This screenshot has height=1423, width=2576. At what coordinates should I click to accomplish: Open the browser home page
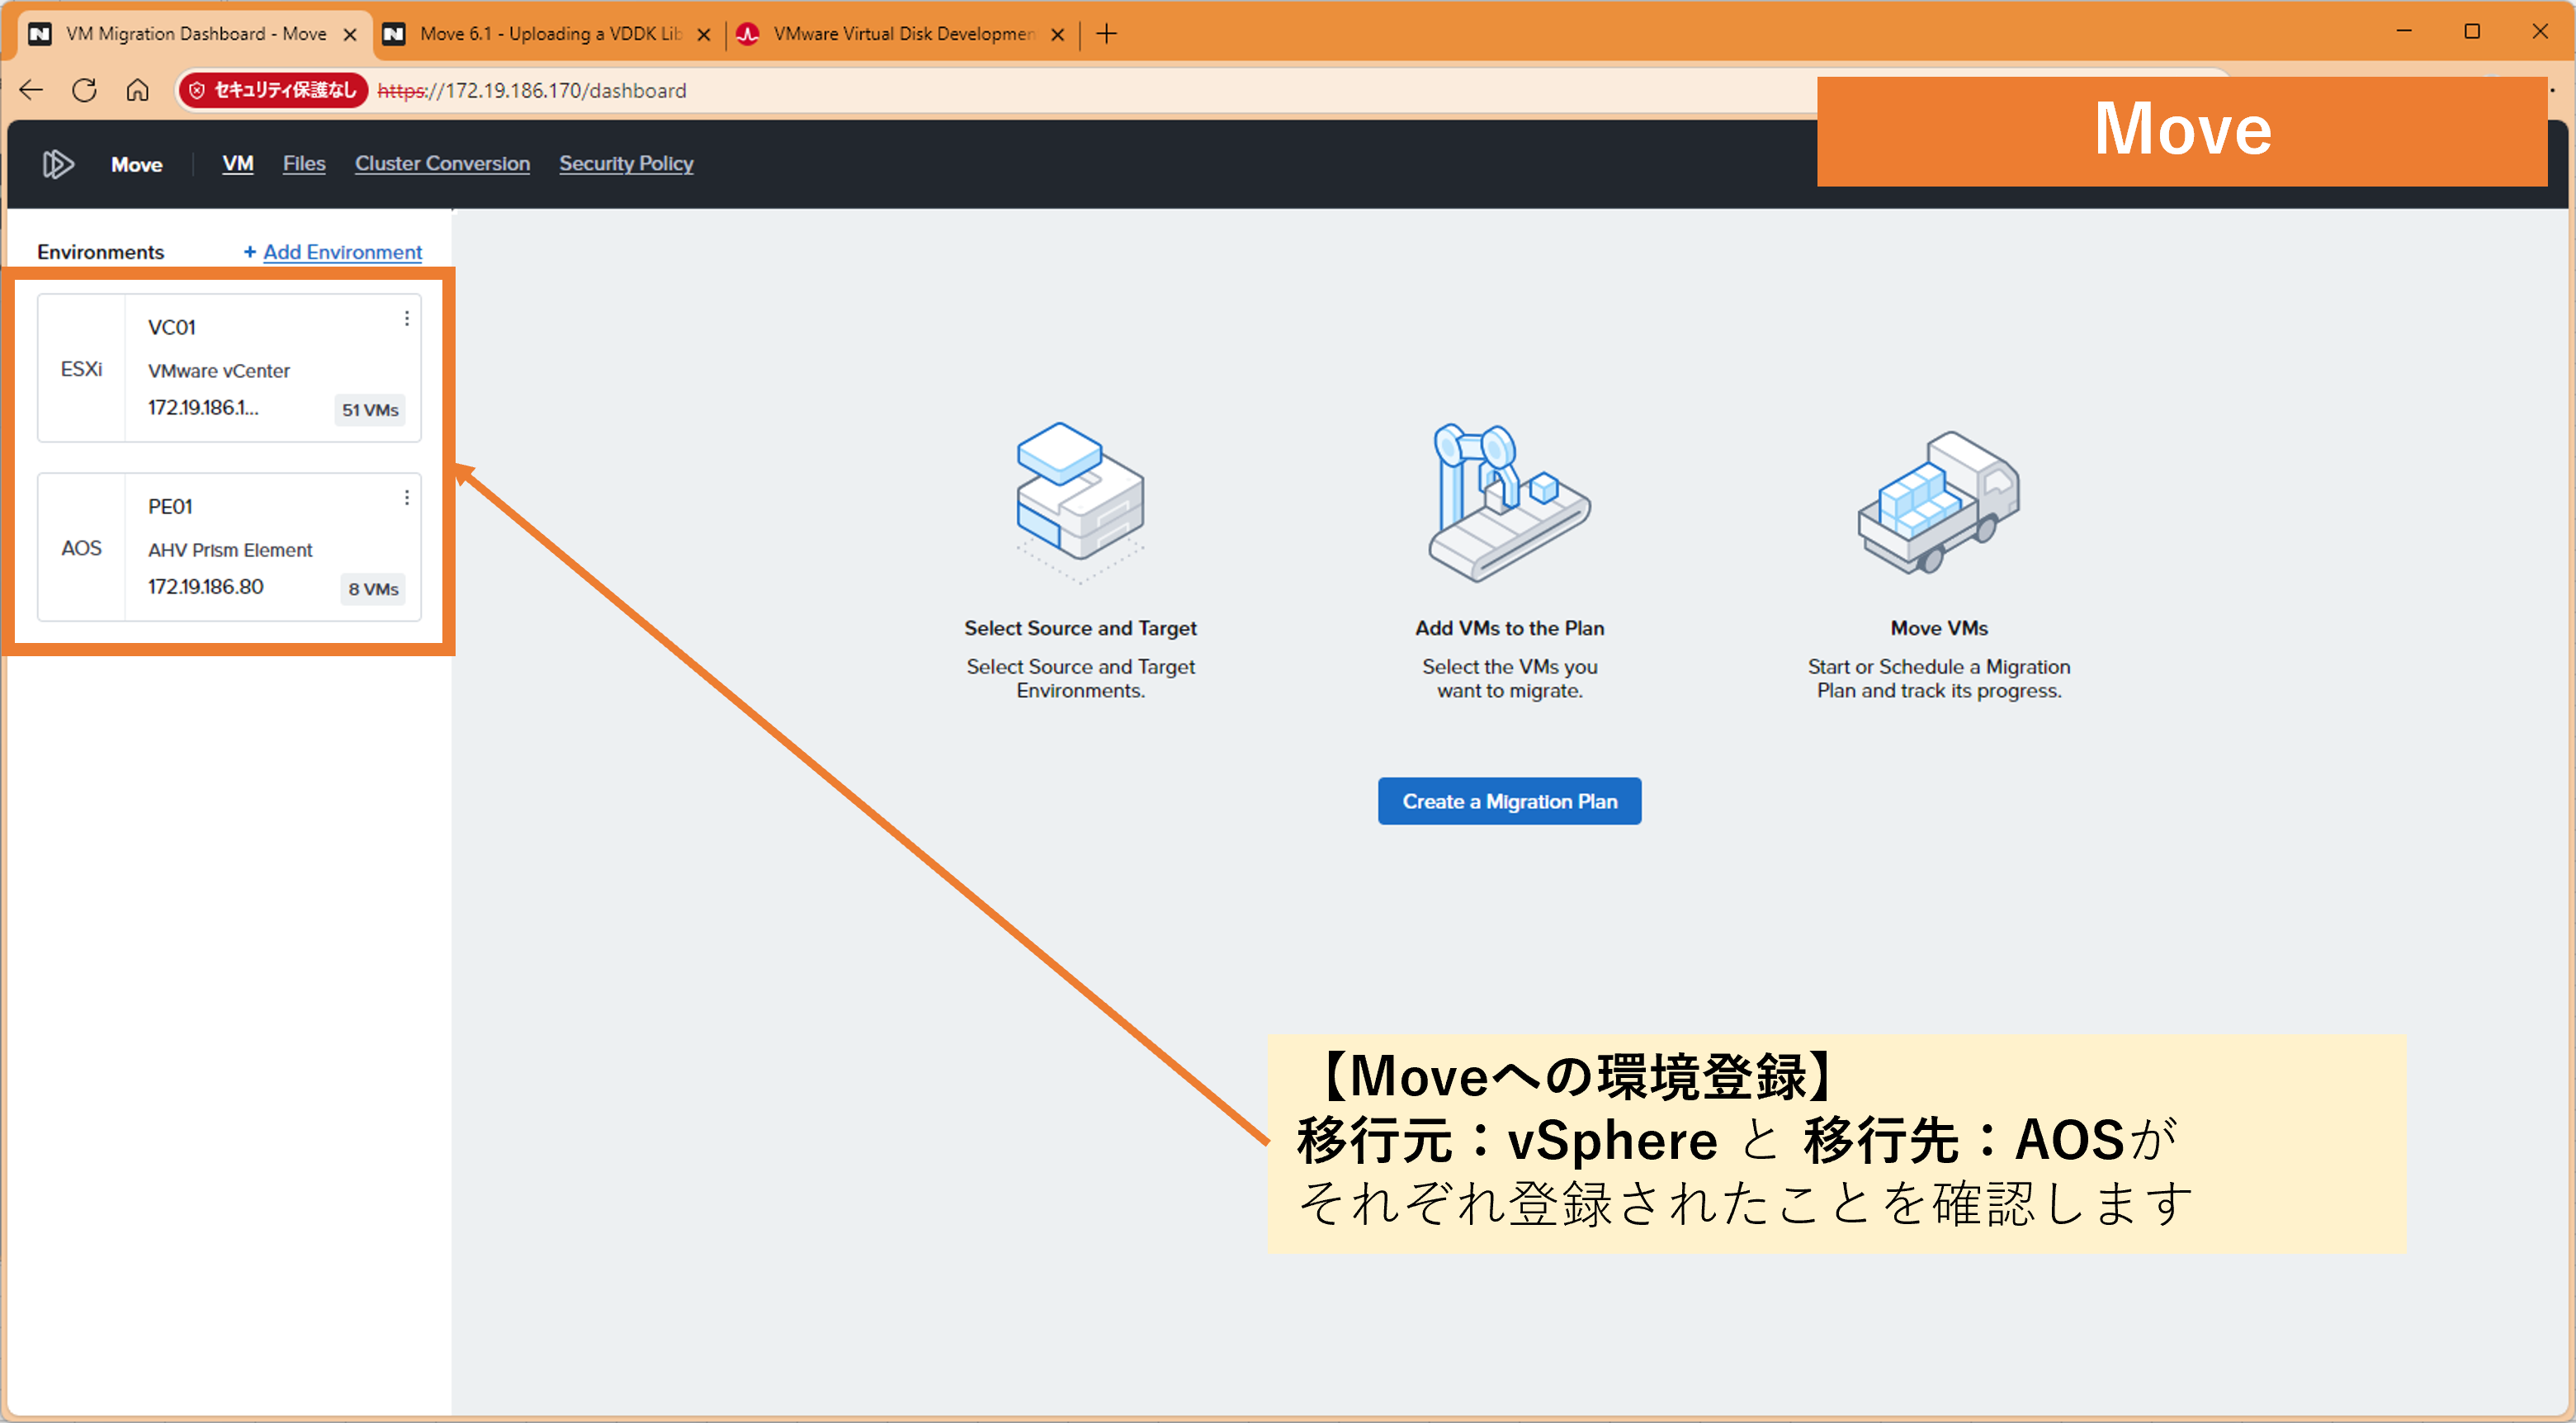click(x=137, y=90)
